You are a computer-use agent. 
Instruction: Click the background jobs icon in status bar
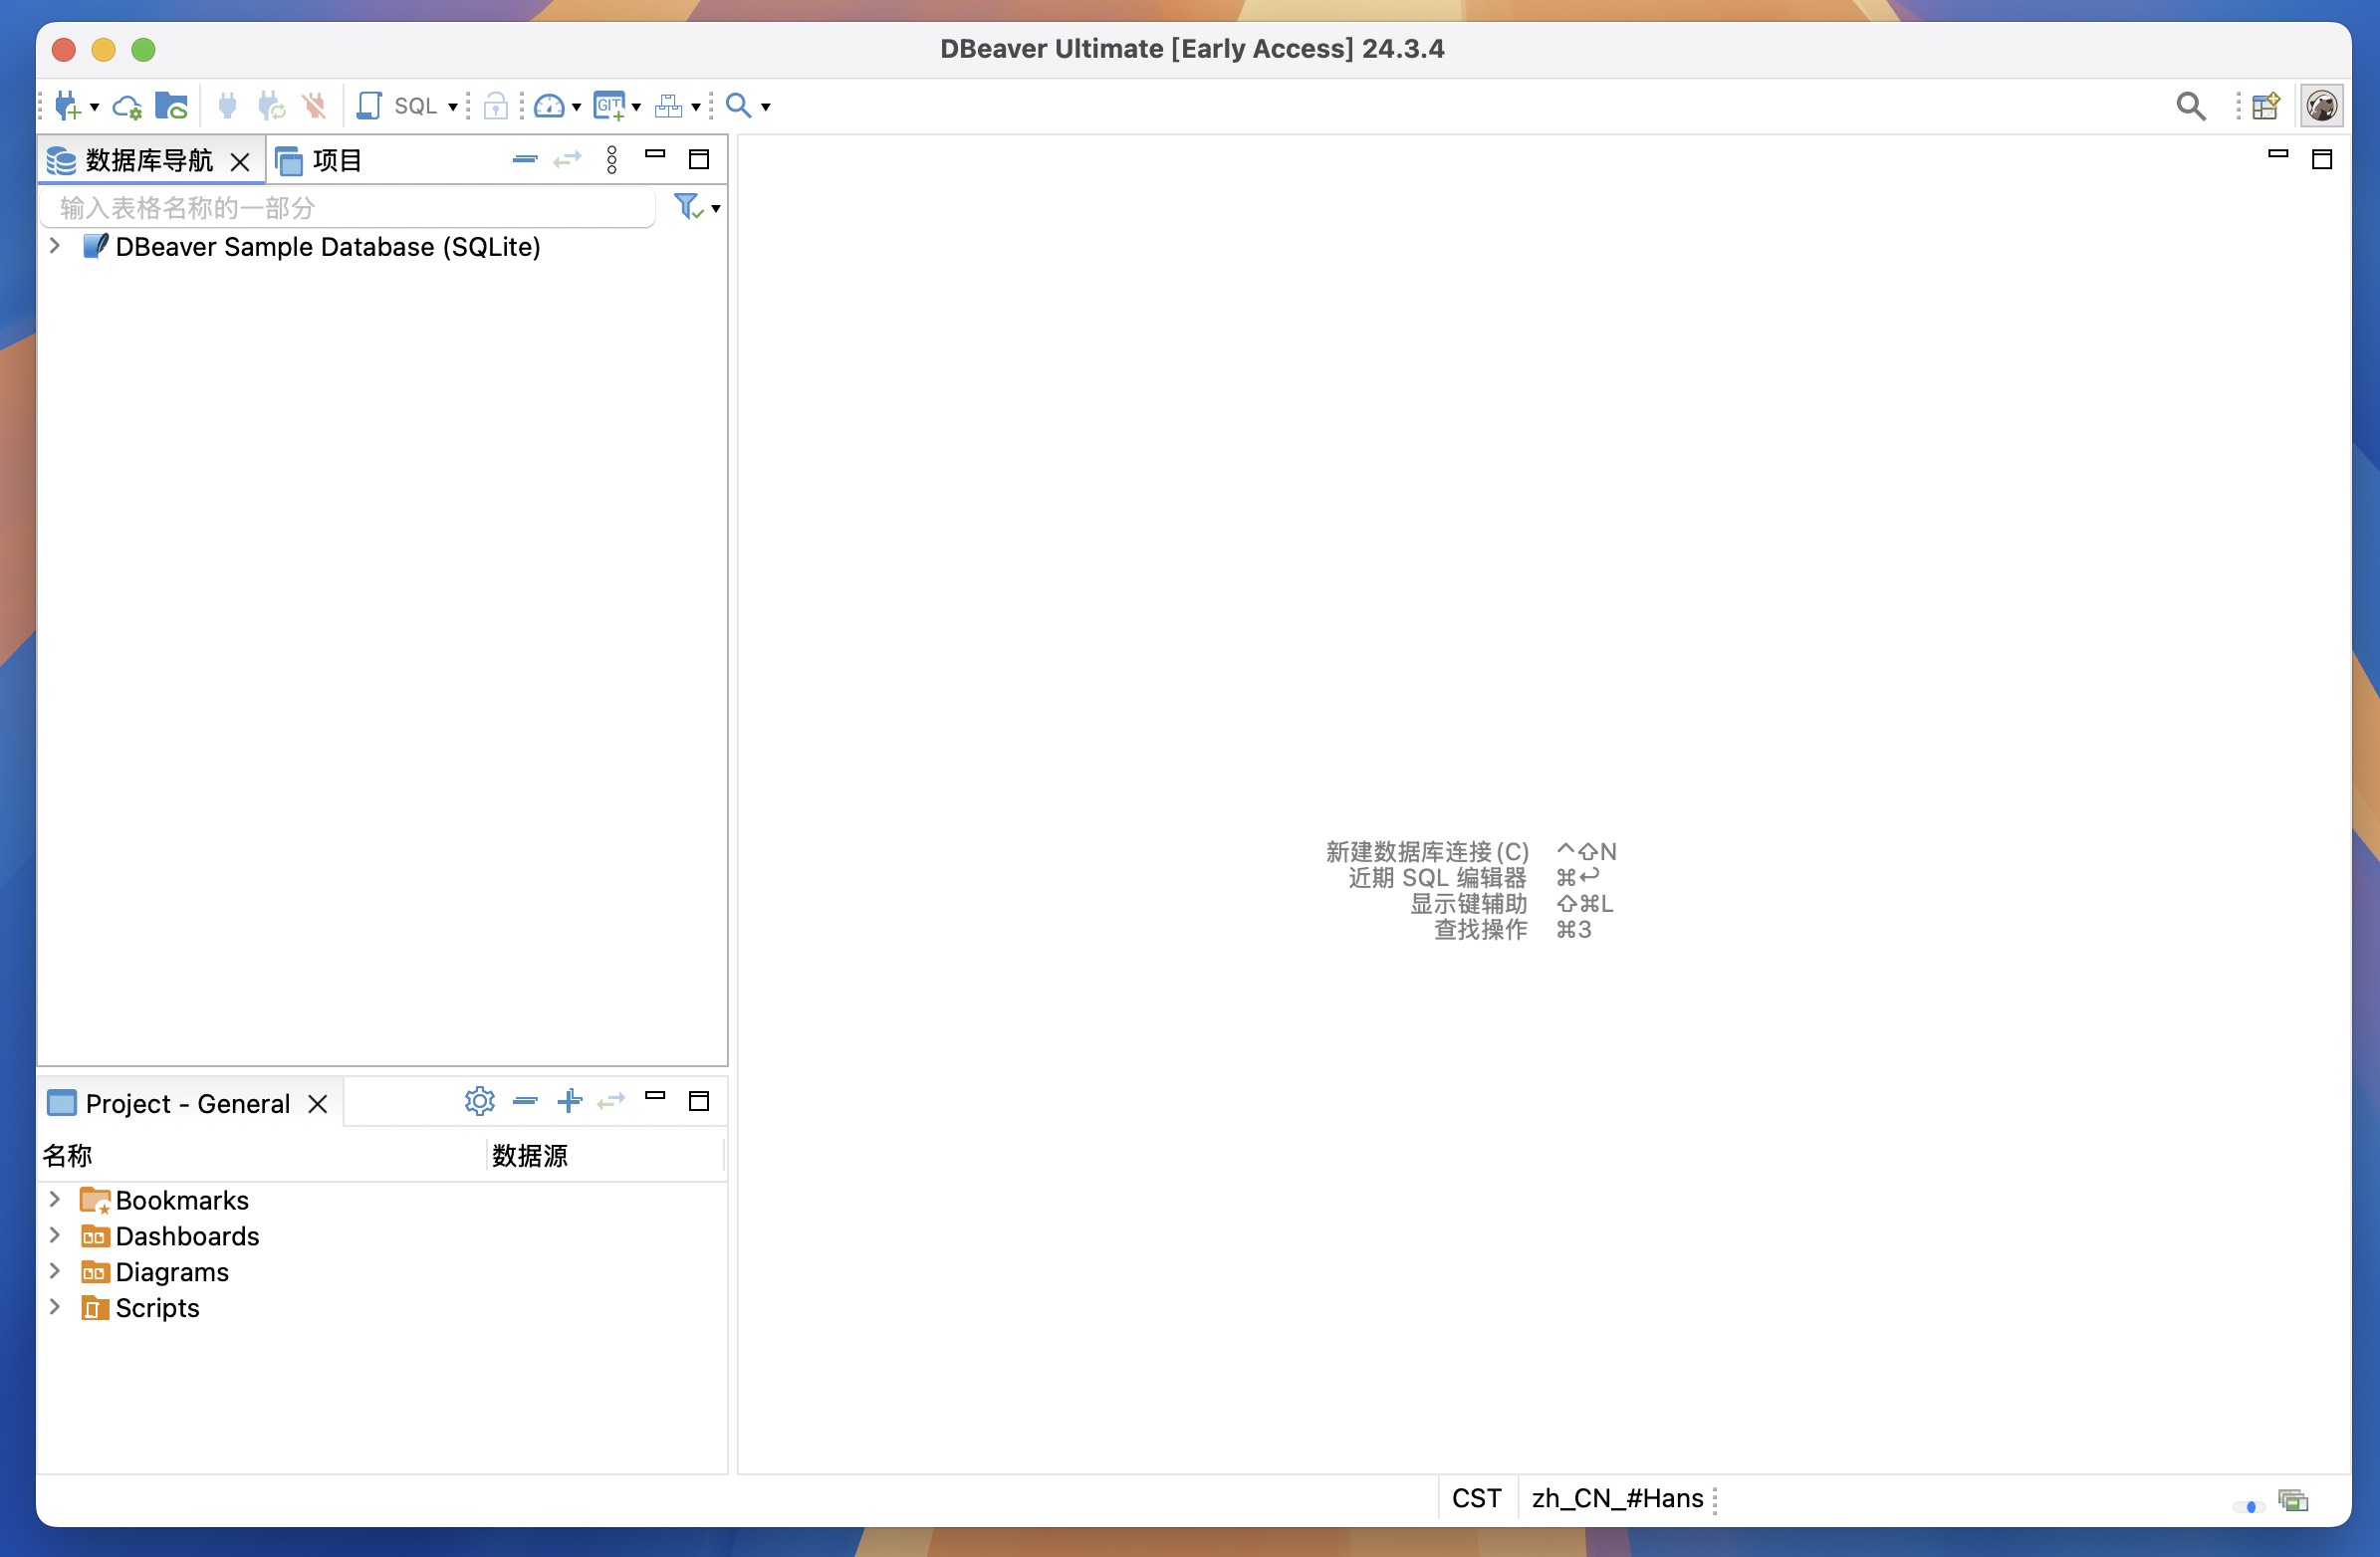coord(2292,1500)
